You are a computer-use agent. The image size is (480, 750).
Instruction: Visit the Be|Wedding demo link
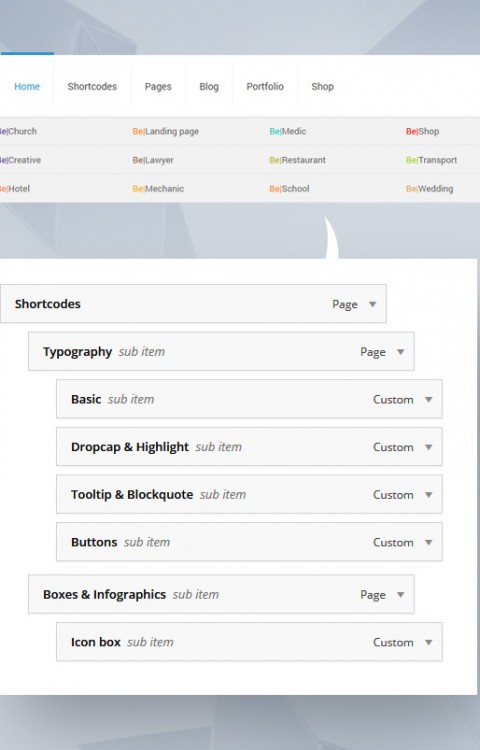coord(429,188)
